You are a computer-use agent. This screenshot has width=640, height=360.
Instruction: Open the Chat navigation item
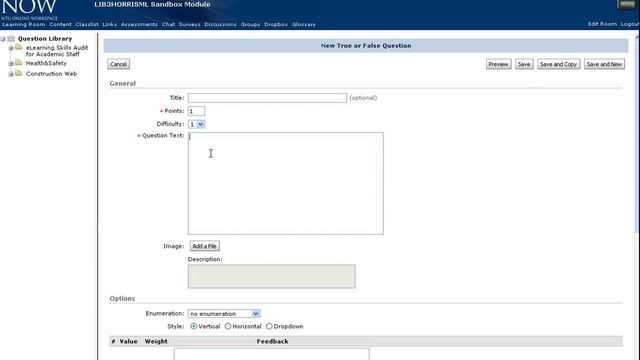point(168,24)
